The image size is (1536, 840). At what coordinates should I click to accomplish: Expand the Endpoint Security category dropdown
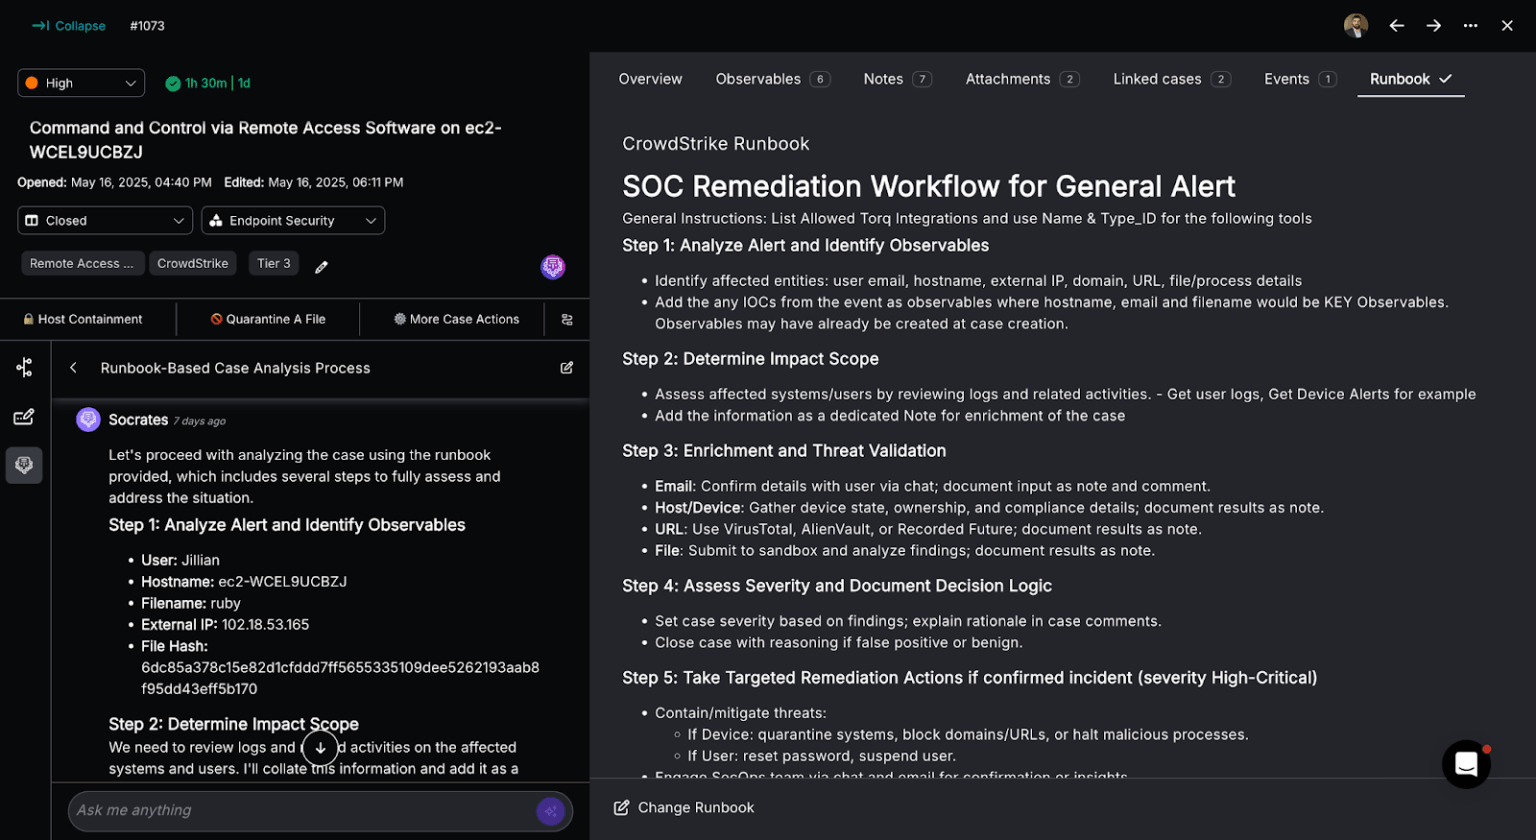[x=292, y=220]
